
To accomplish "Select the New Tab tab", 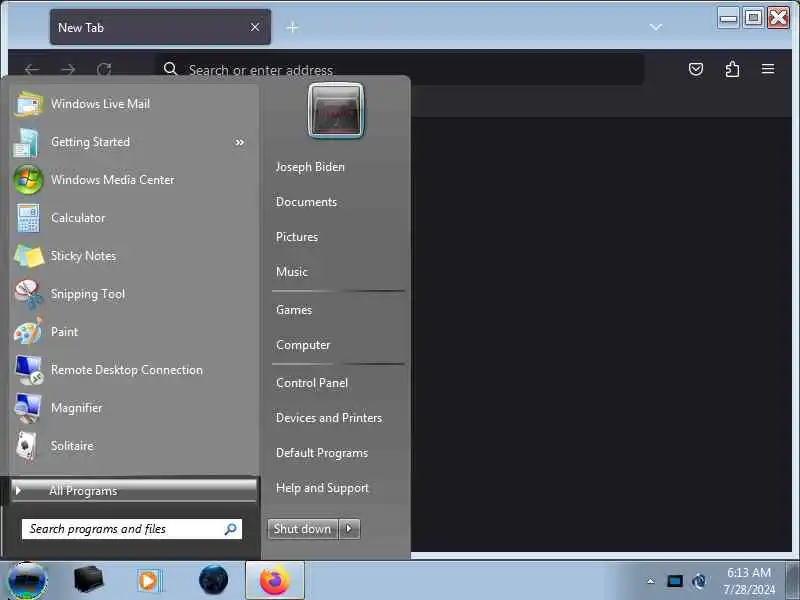I will (x=160, y=28).
